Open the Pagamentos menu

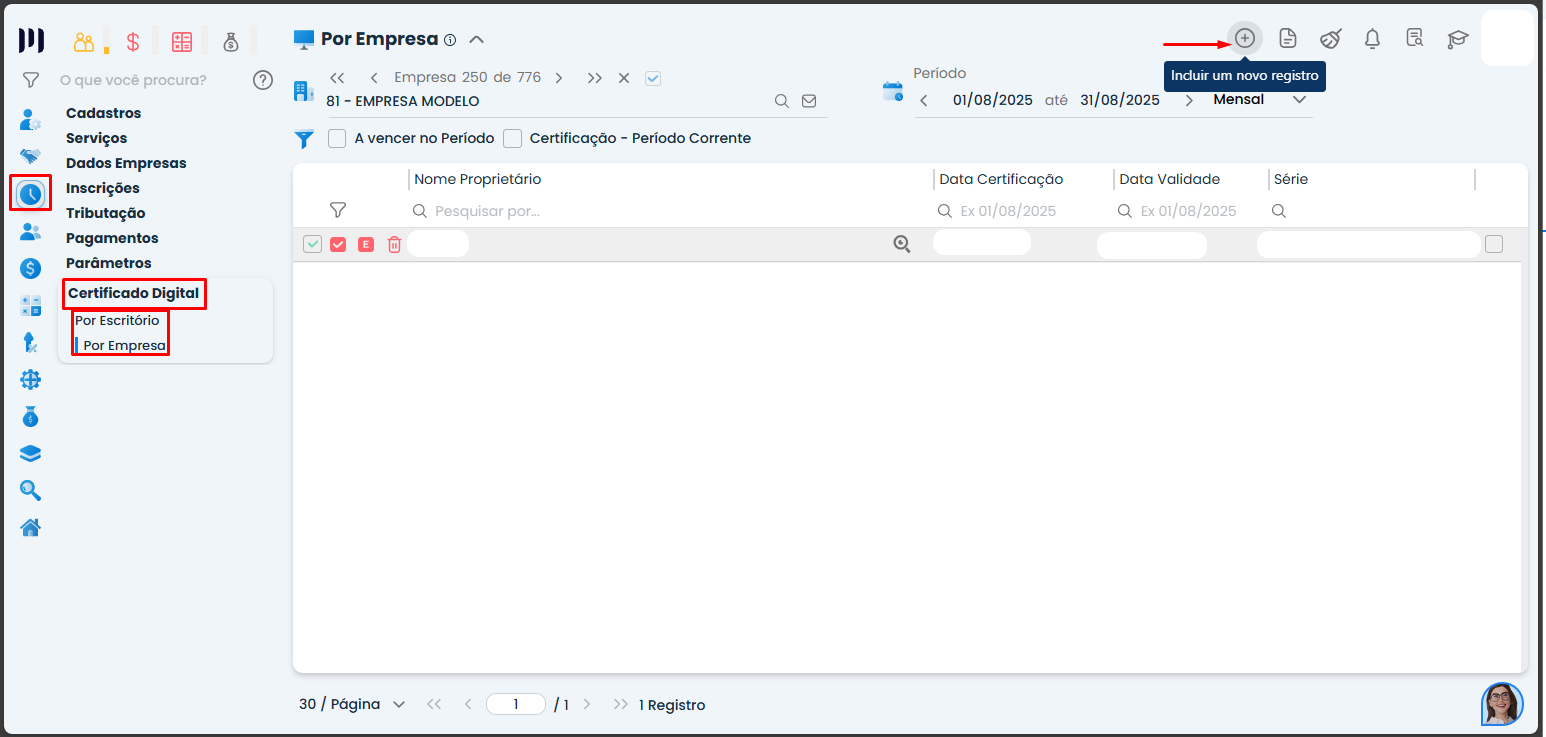pos(112,238)
